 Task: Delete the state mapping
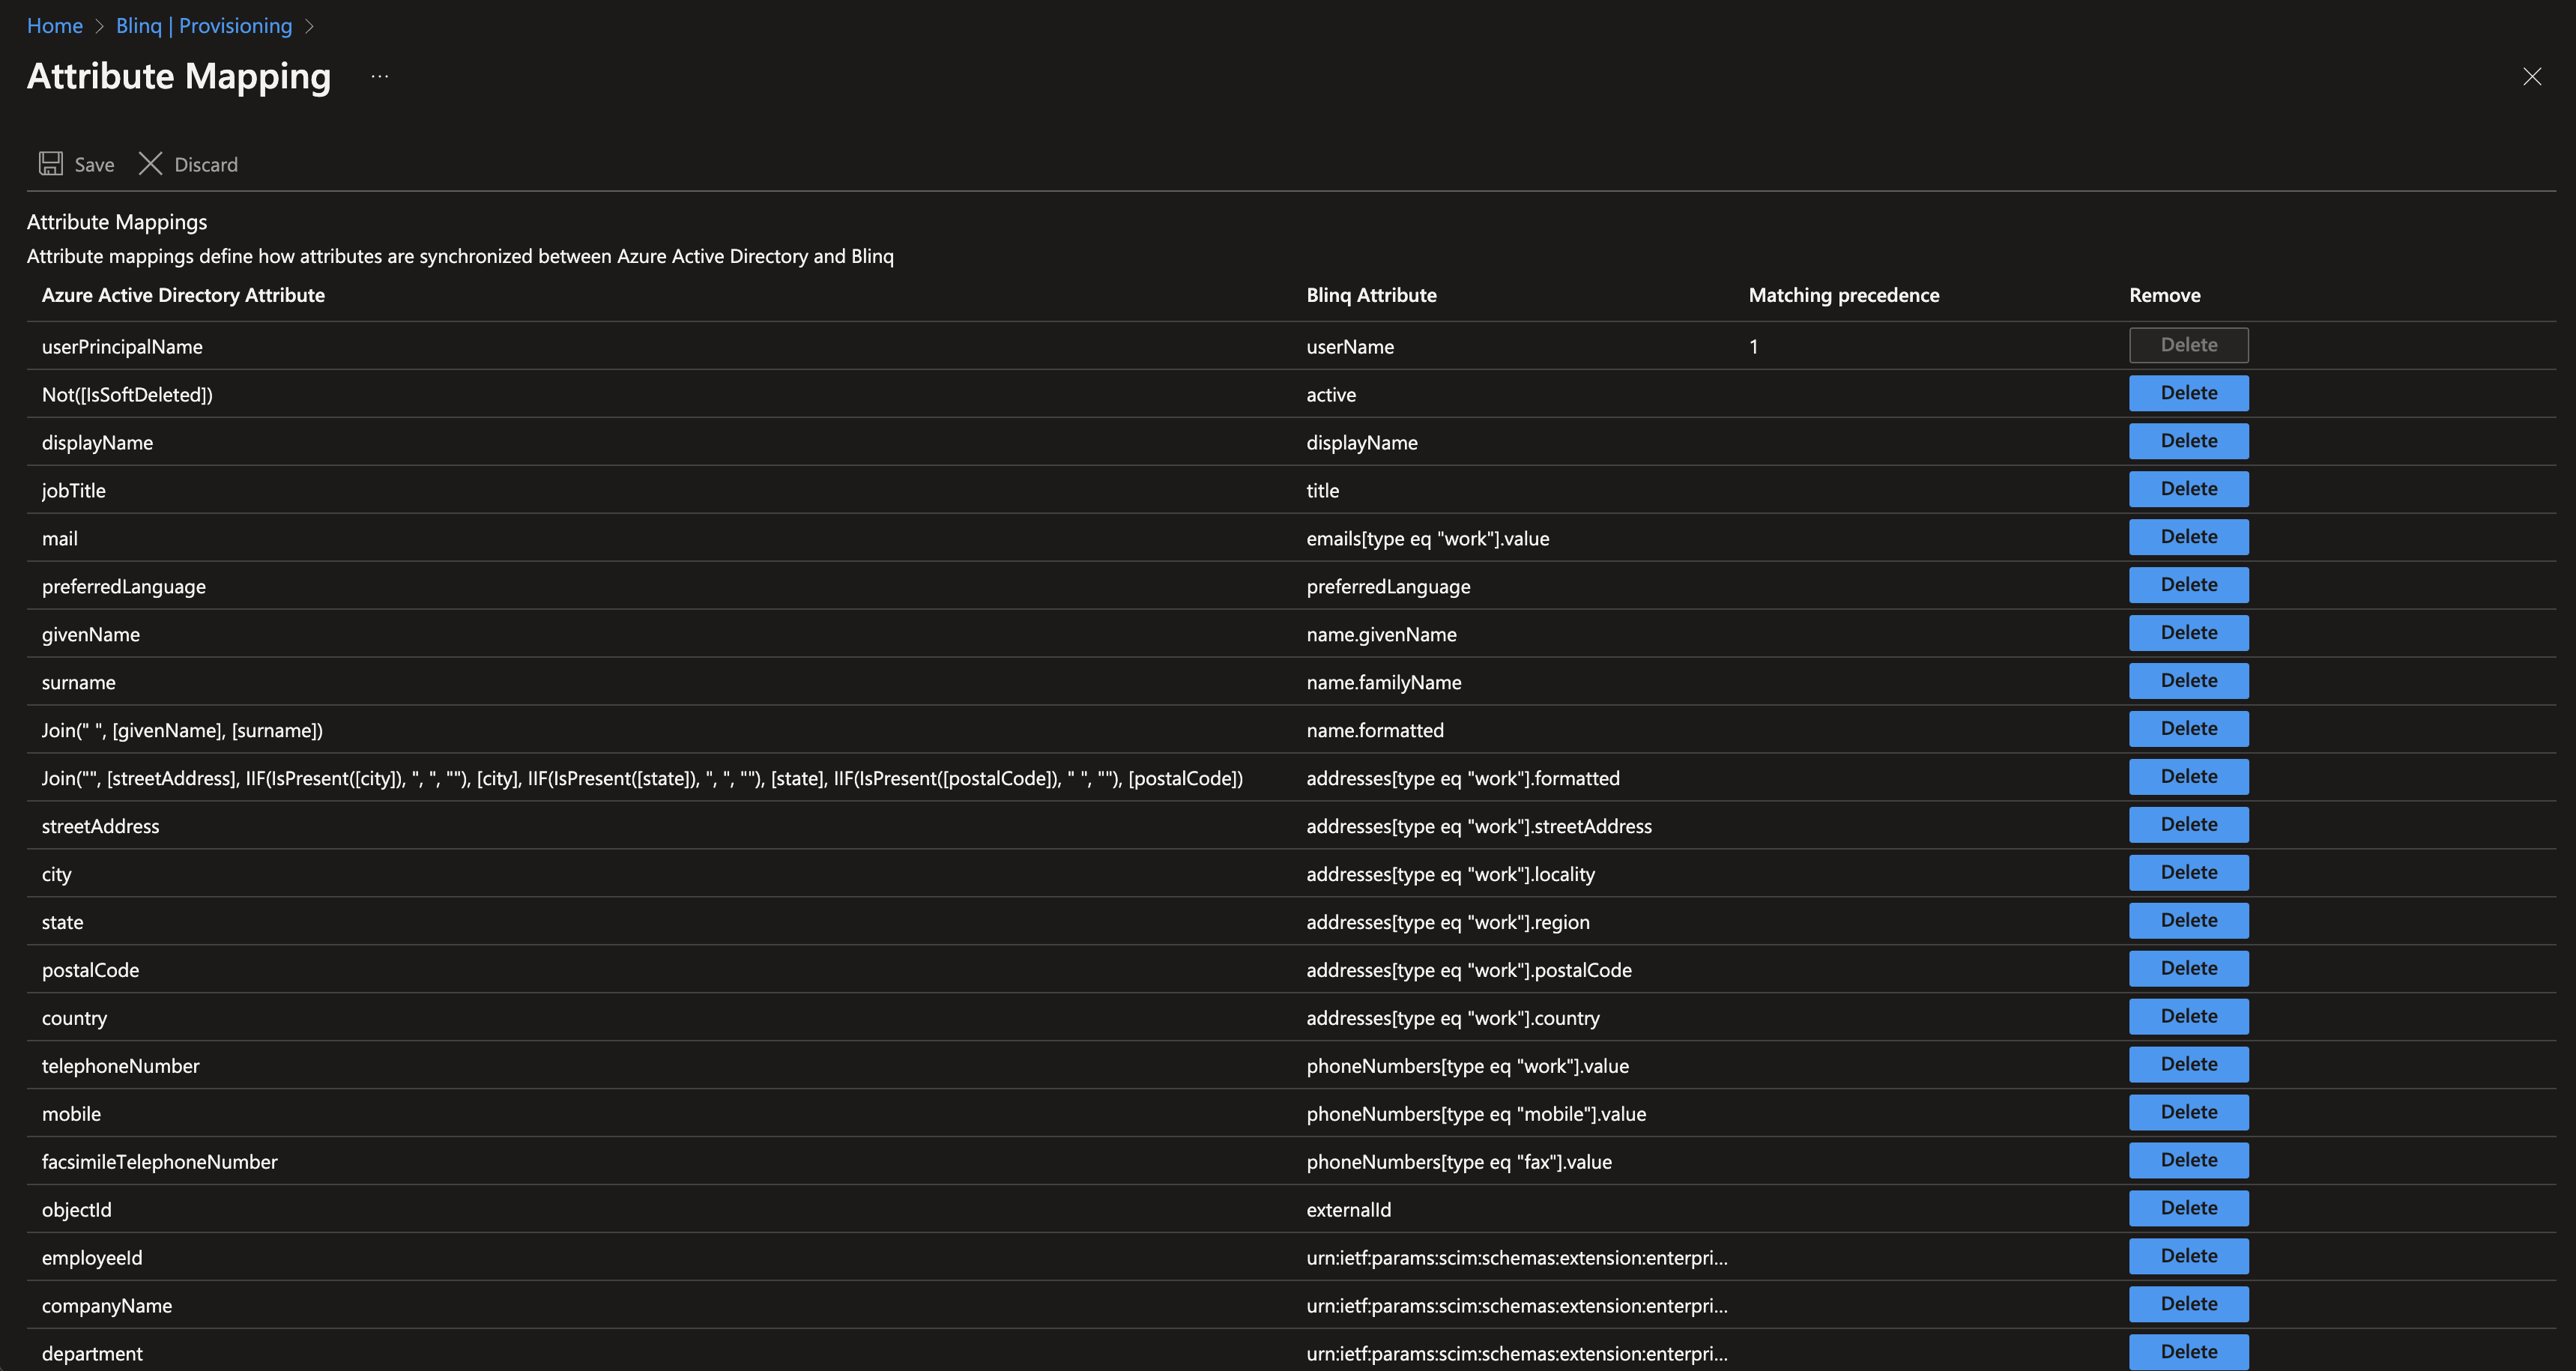pos(2188,921)
